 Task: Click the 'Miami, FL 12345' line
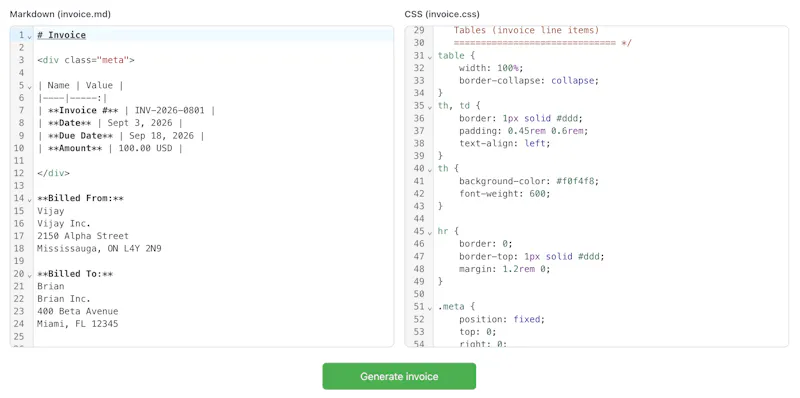pyautogui.click(x=78, y=324)
